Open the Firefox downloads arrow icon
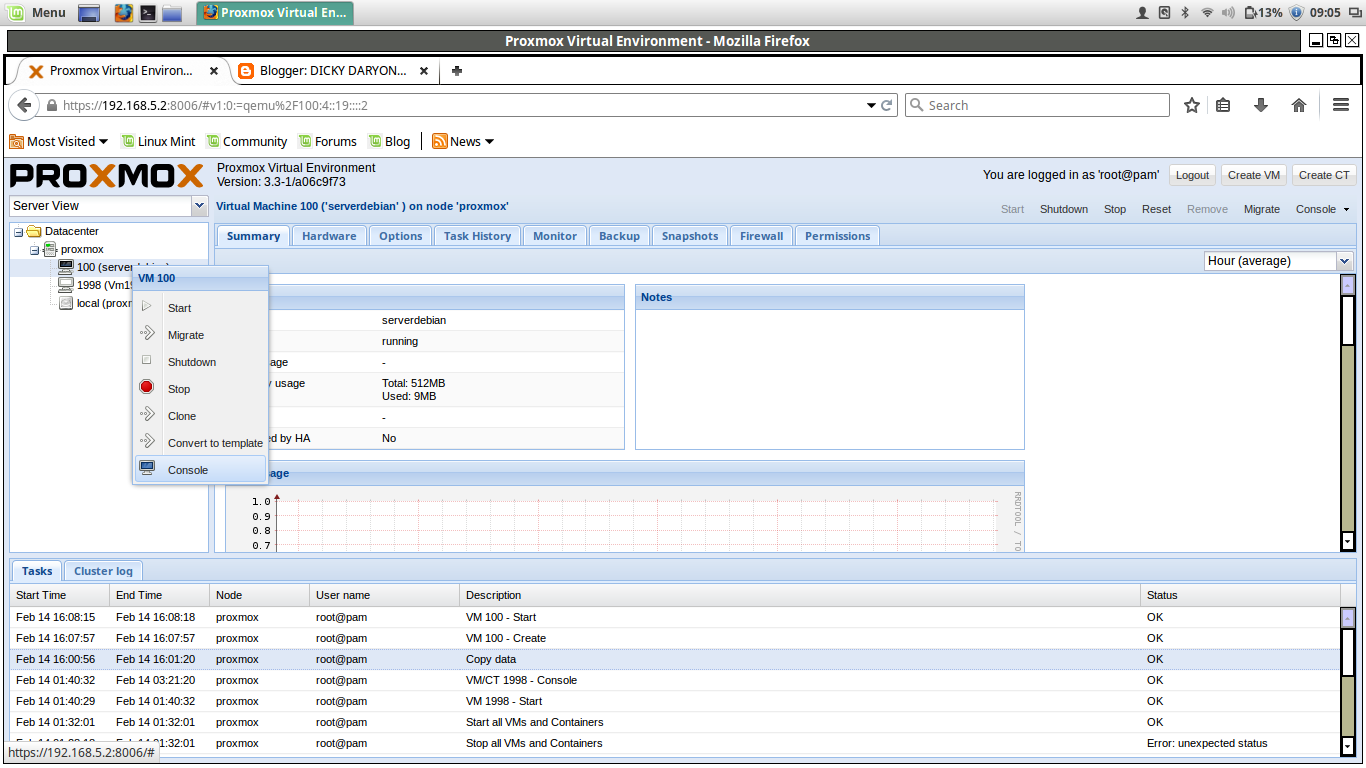 (1261, 105)
